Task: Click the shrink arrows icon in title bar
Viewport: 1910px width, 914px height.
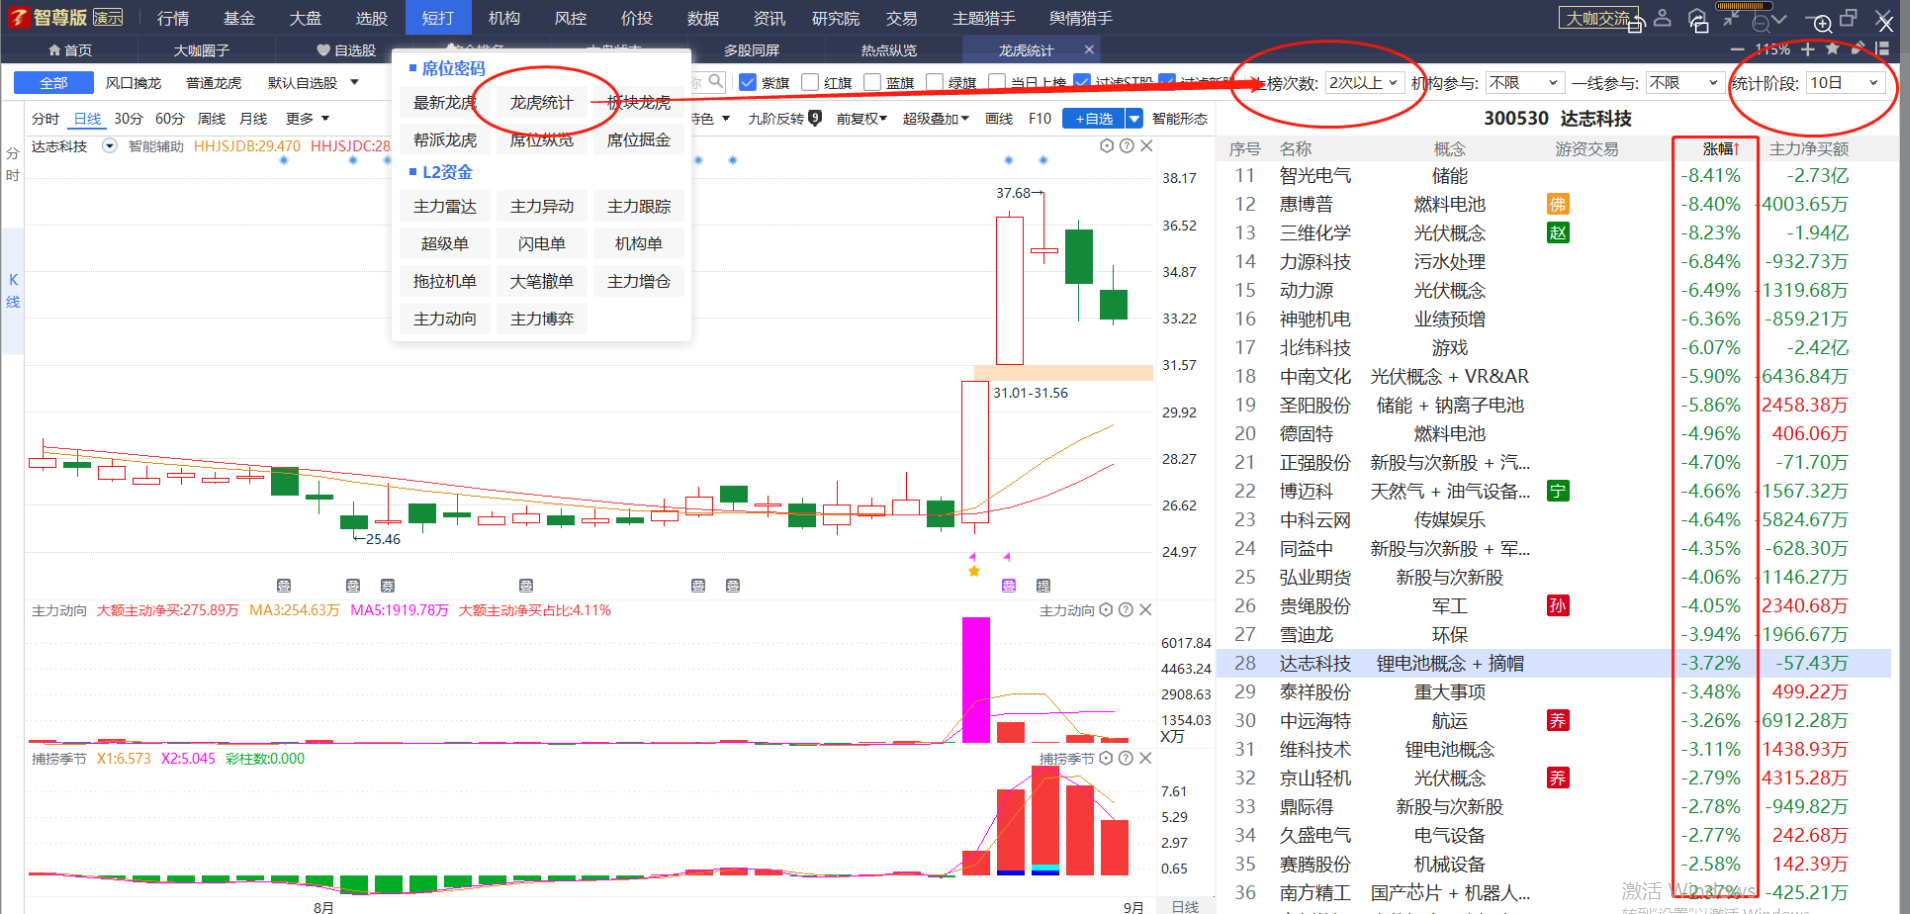Action: (1730, 19)
